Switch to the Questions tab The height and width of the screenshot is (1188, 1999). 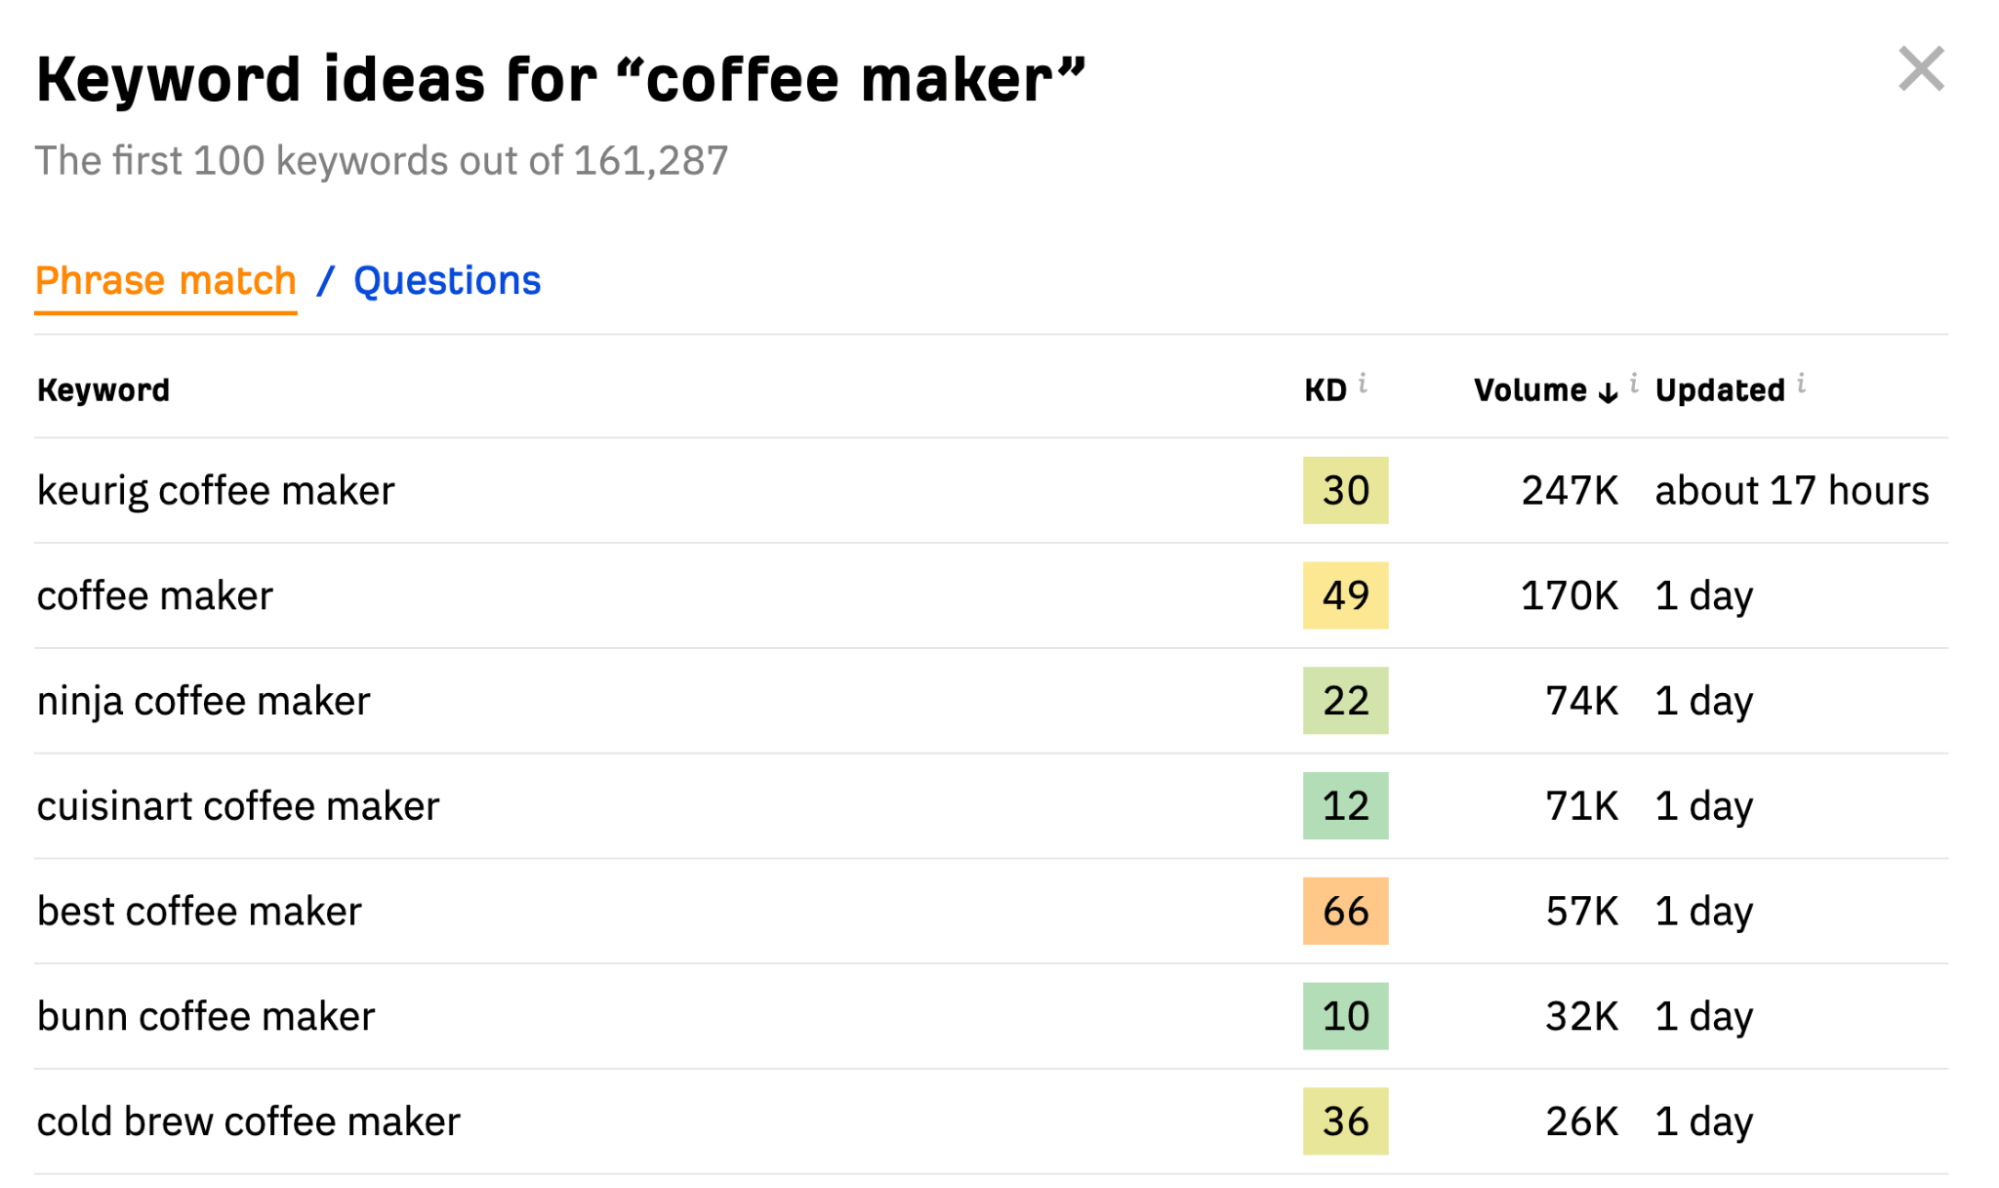446,280
